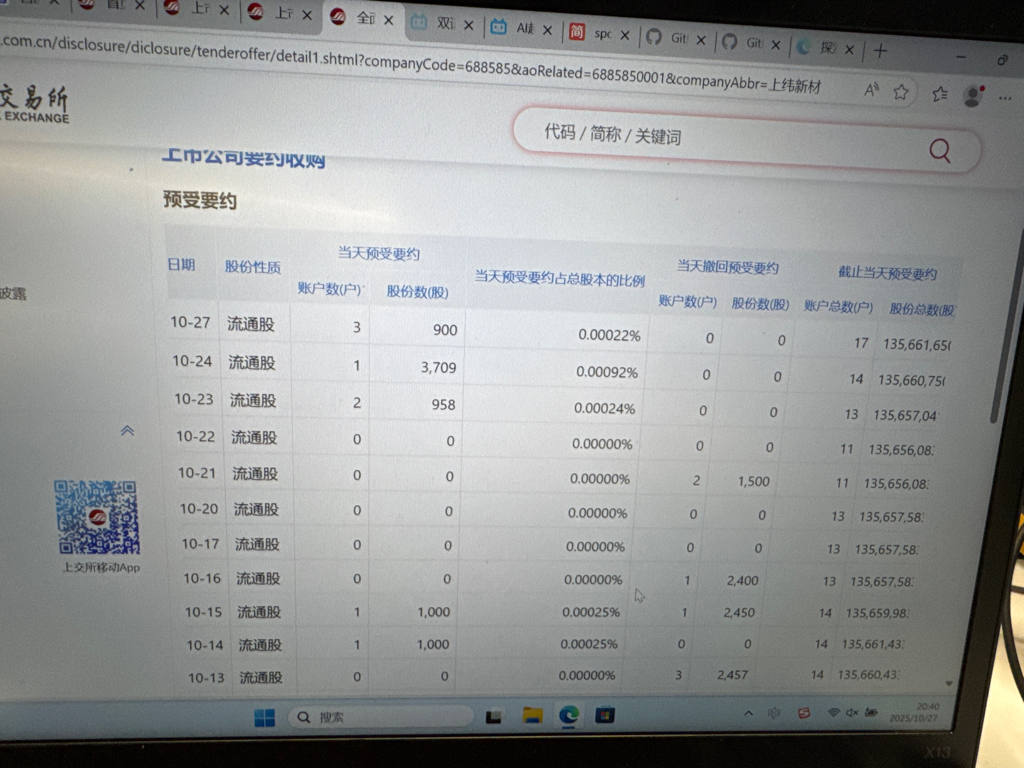Click the 900 shares cell
The height and width of the screenshot is (768, 1024).
[x=445, y=330]
